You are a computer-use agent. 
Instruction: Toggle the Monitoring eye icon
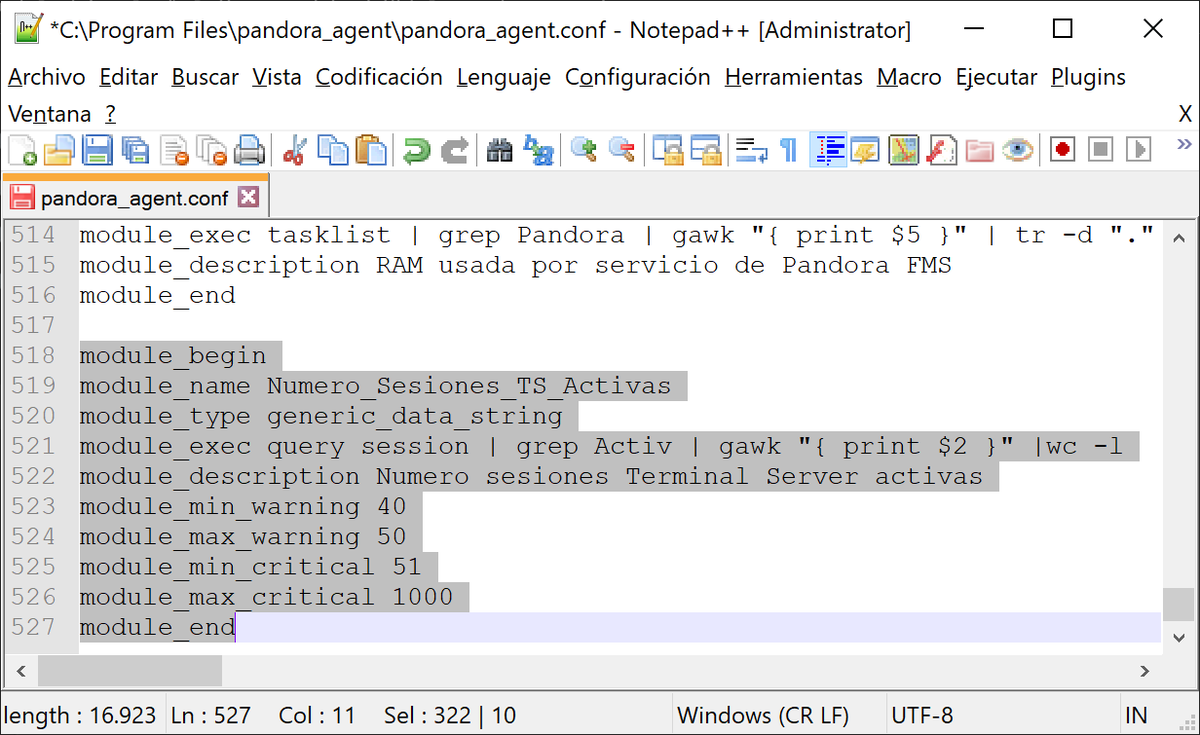coord(1018,150)
